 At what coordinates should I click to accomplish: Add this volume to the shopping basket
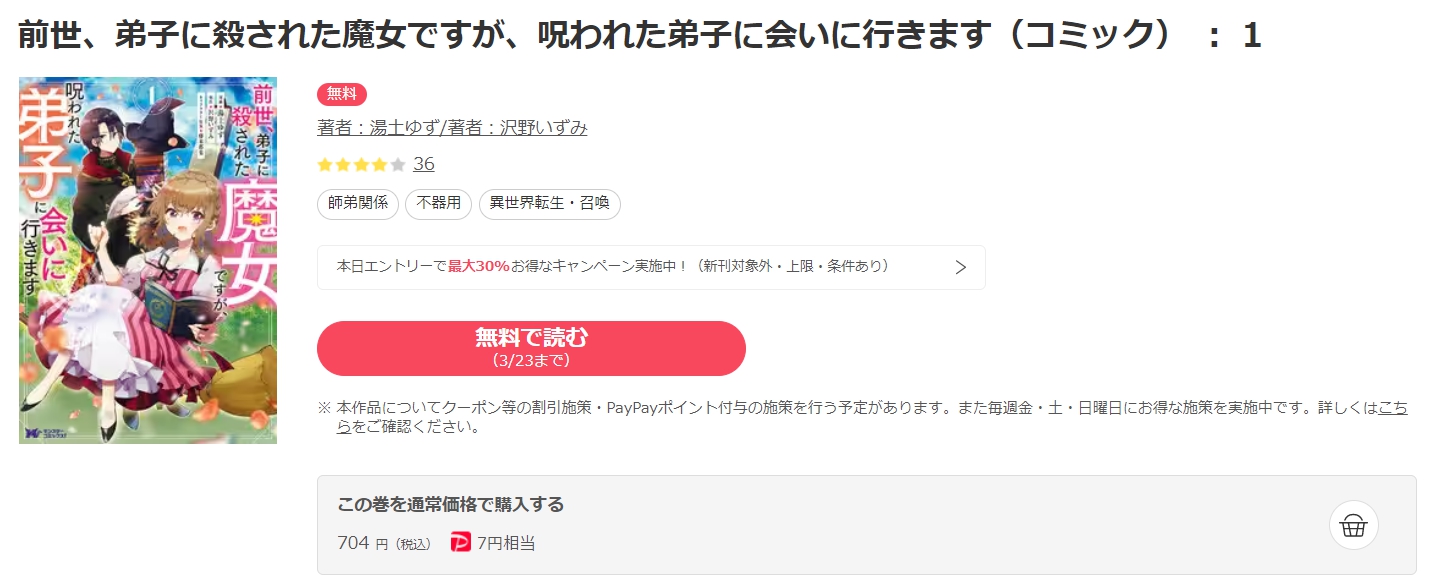(x=1353, y=525)
